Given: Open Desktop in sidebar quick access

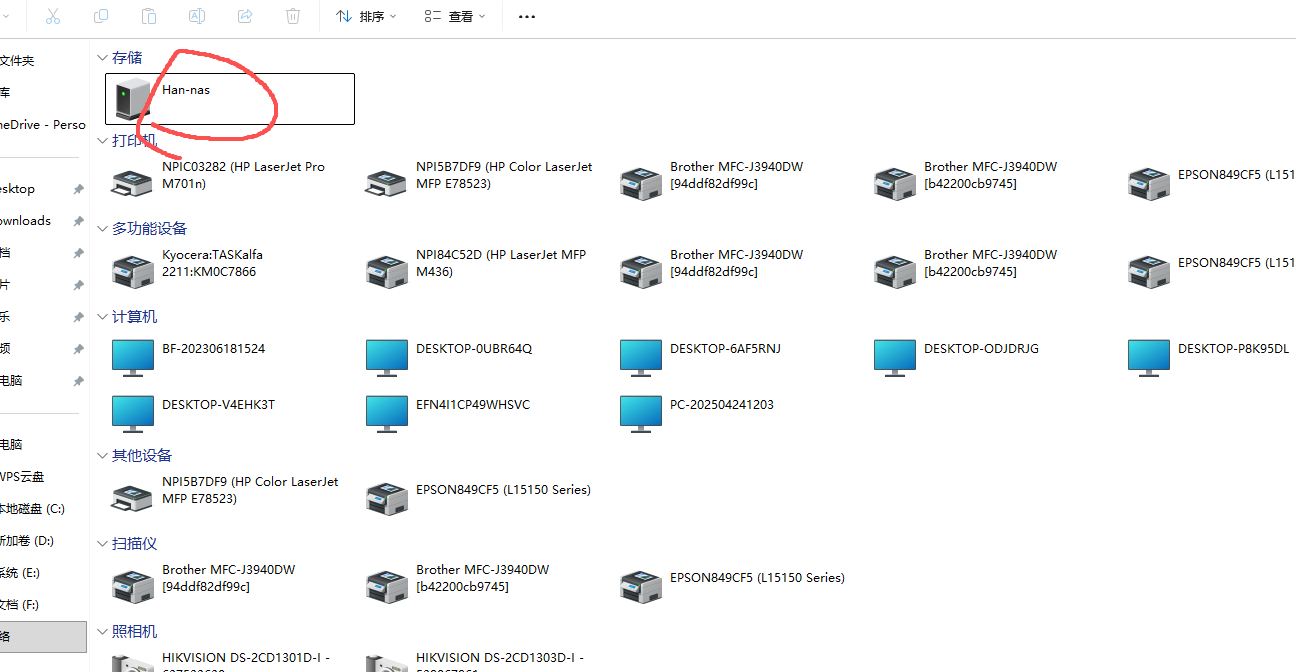Looking at the screenshot, I should (43, 189).
